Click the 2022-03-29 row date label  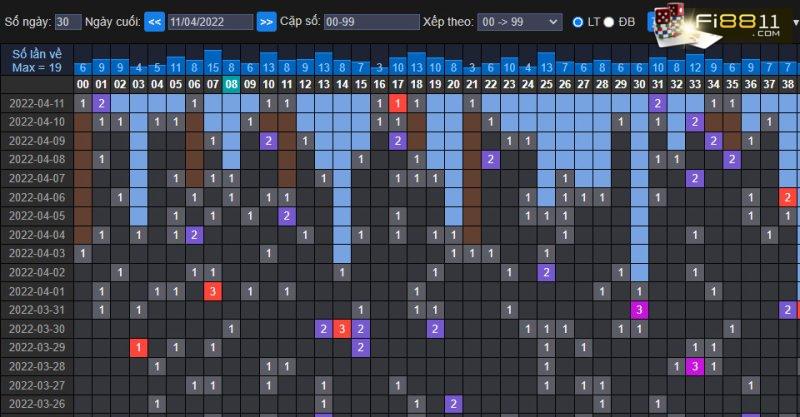(37, 347)
